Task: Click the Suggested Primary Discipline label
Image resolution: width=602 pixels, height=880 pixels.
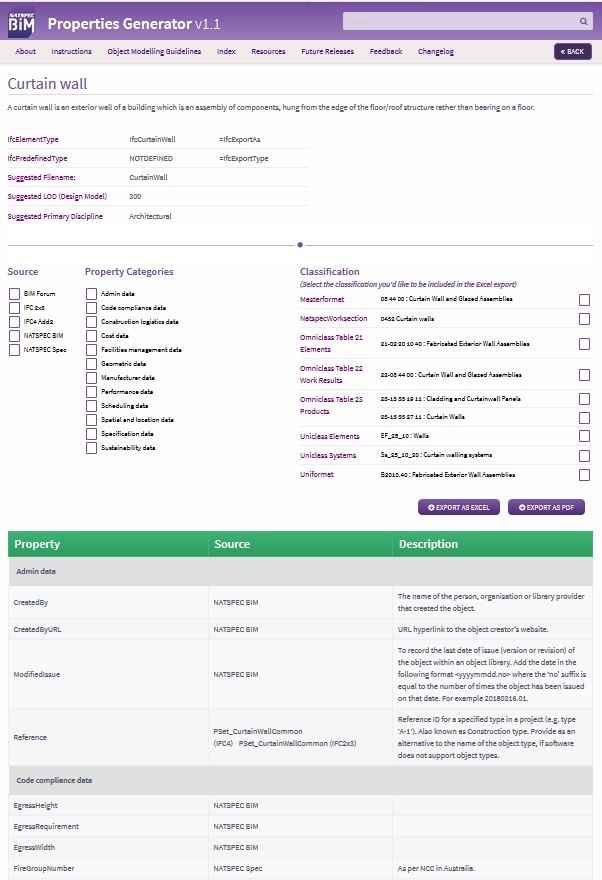Action: 55,216
